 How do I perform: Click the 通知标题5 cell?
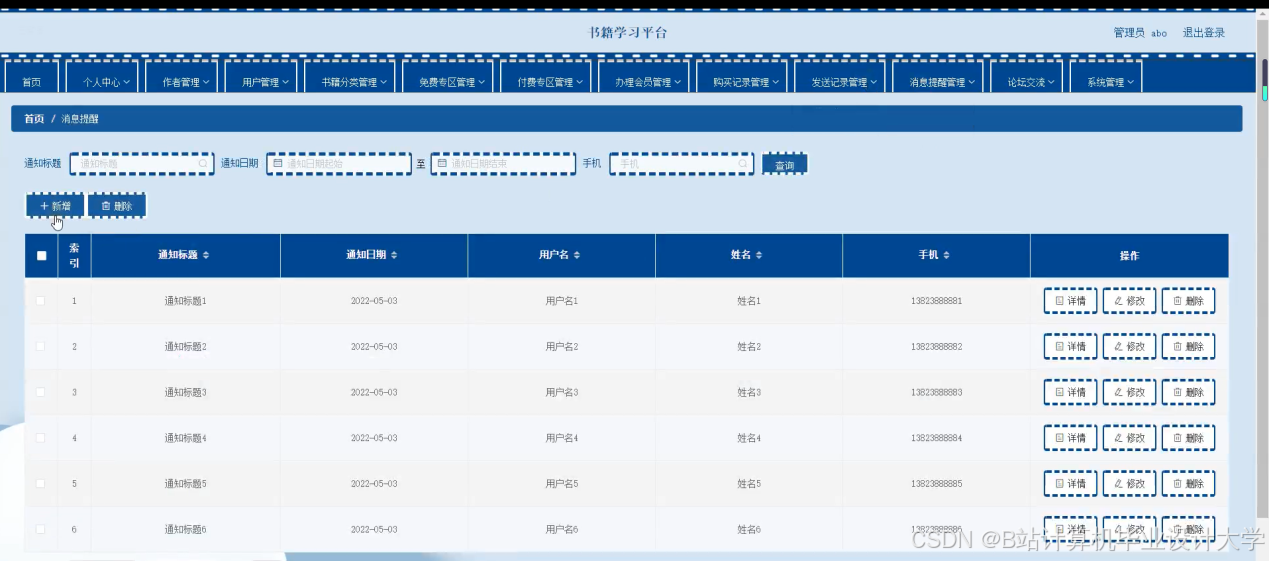185,483
